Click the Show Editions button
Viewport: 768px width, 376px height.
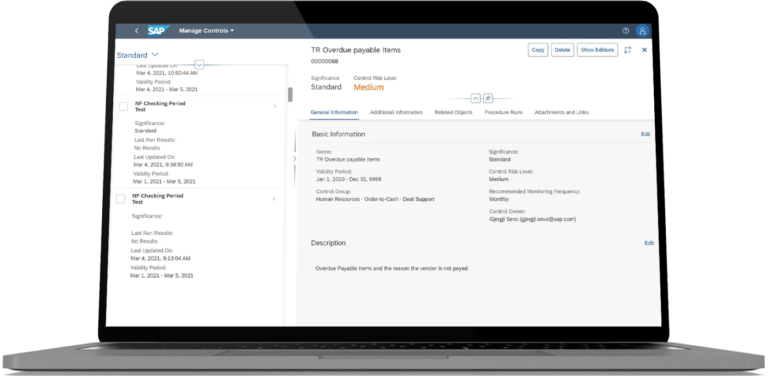(x=597, y=50)
